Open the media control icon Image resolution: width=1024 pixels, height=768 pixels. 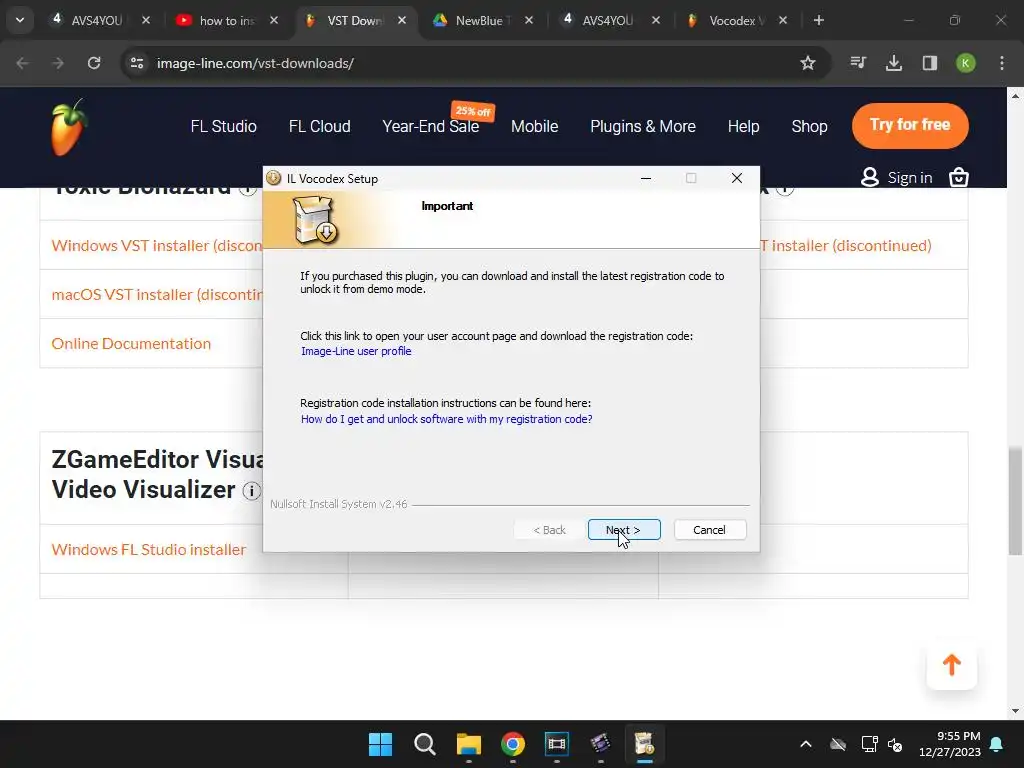tap(858, 63)
